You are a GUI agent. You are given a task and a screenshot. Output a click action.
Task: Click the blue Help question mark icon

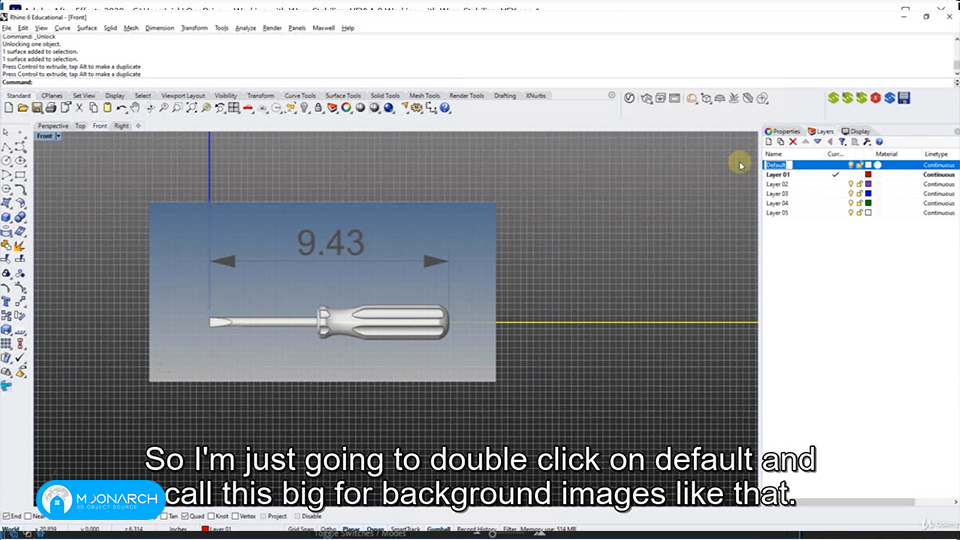pos(445,108)
